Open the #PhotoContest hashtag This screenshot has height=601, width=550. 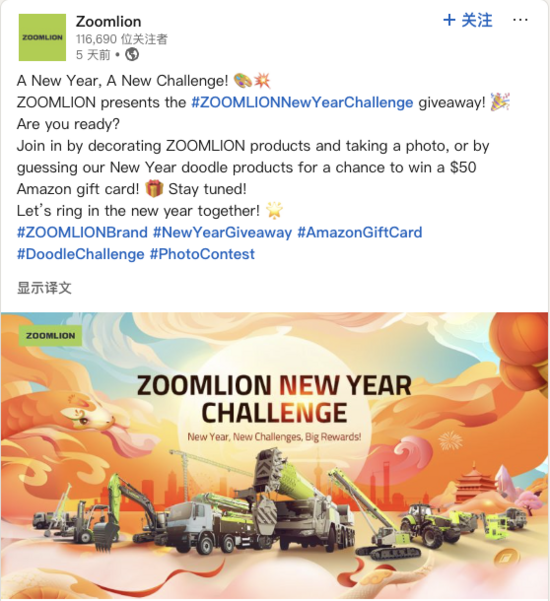pos(202,254)
